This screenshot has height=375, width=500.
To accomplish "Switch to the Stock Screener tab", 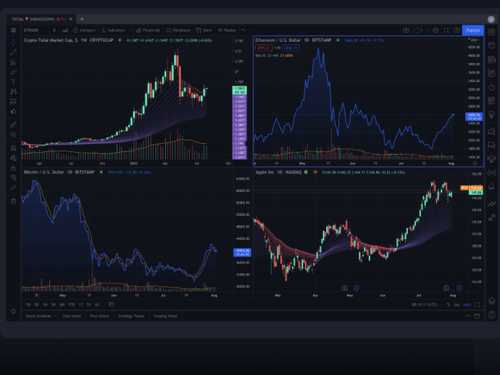I will [x=39, y=316].
